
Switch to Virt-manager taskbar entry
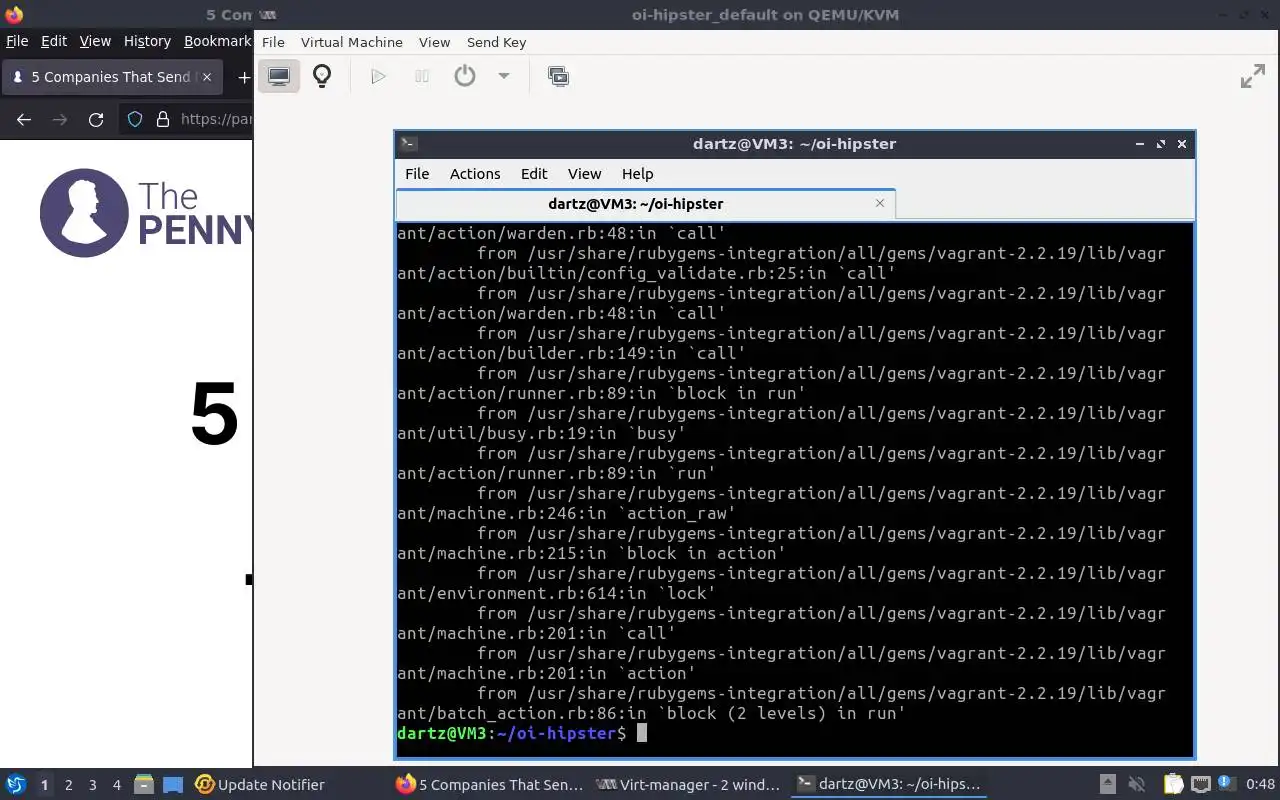[x=688, y=785]
